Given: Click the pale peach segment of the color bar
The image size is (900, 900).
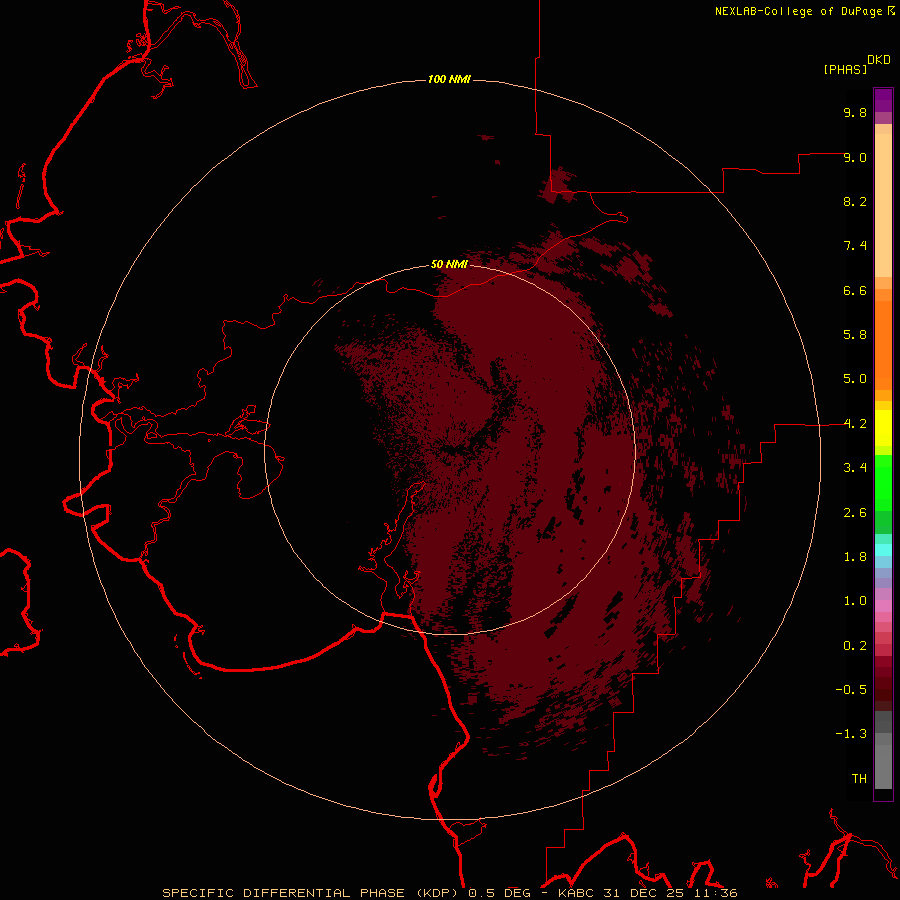Looking at the screenshot, I should point(883,205).
